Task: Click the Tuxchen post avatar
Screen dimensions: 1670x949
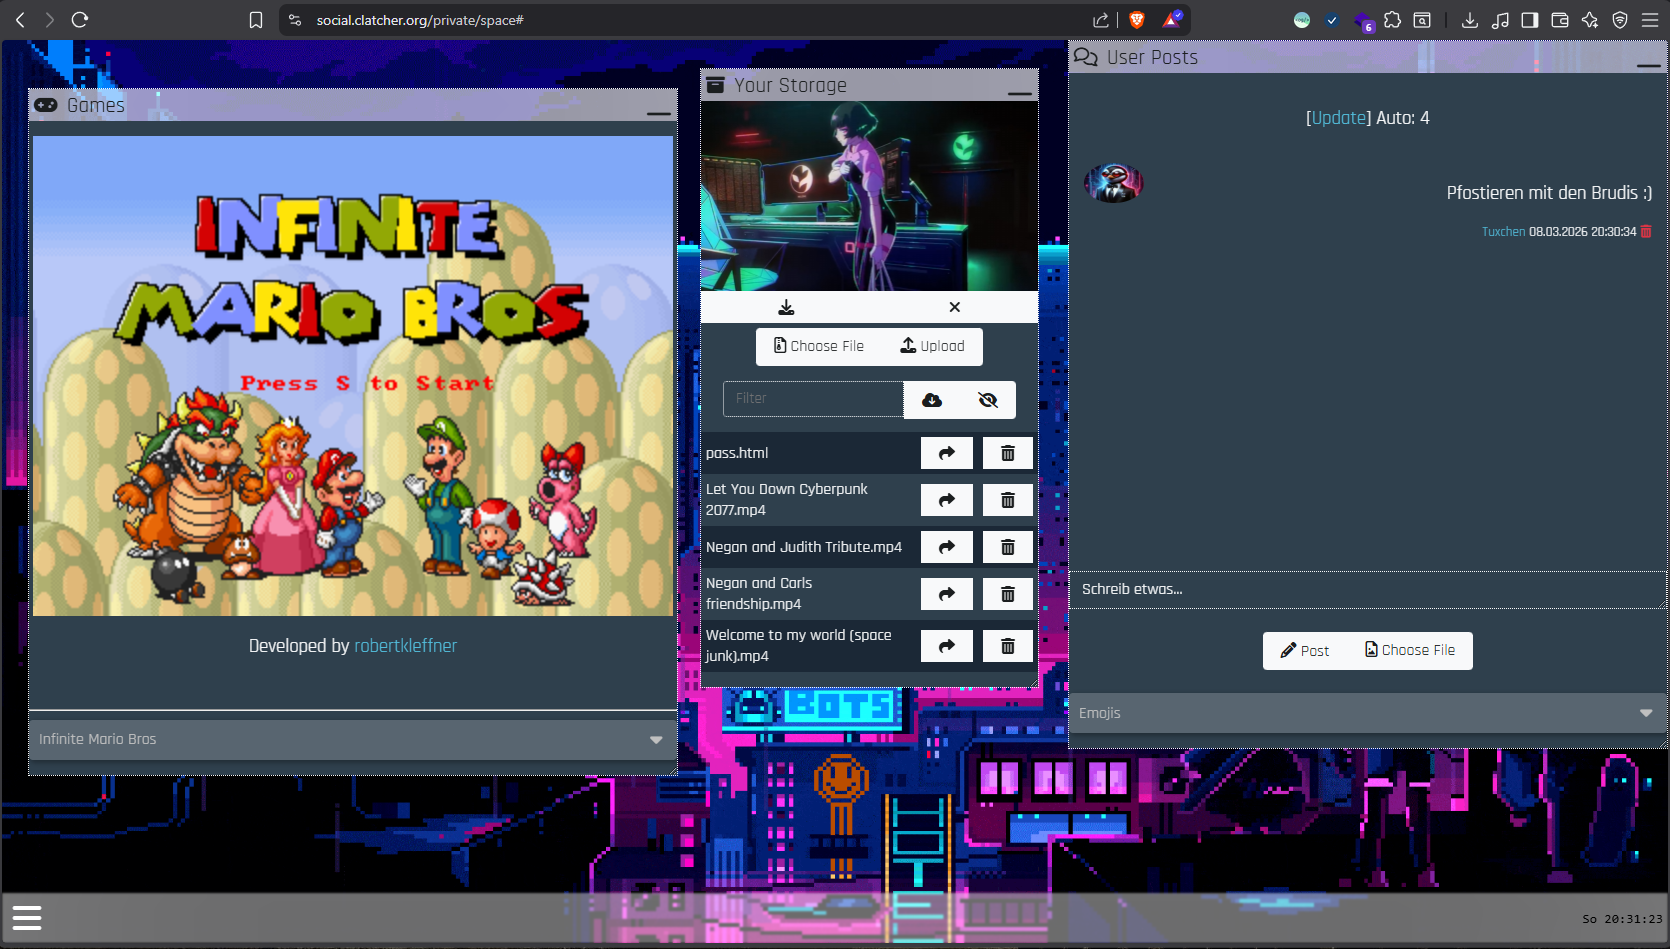Action: (x=1113, y=183)
